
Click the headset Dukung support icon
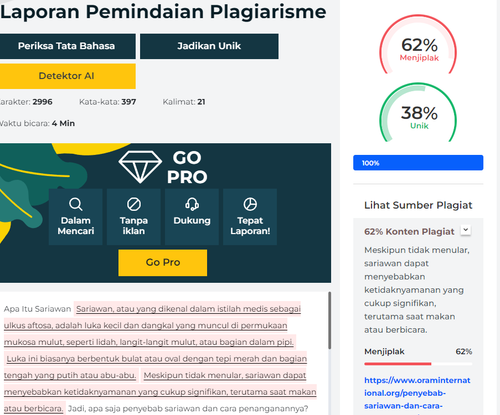point(192,204)
